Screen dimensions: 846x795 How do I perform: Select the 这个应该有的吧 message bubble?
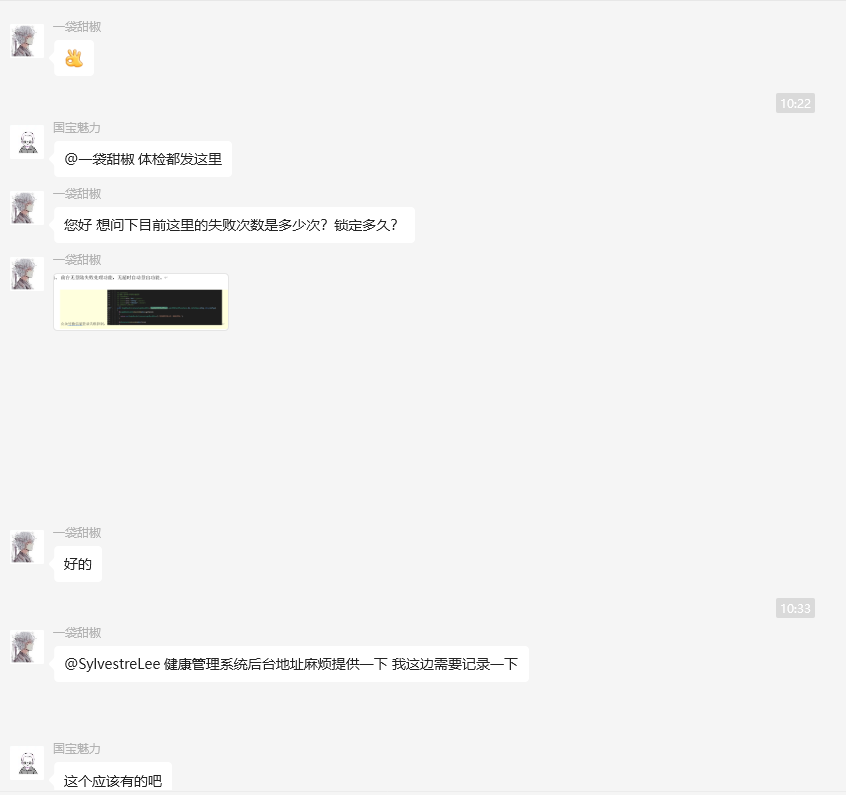tap(113, 777)
